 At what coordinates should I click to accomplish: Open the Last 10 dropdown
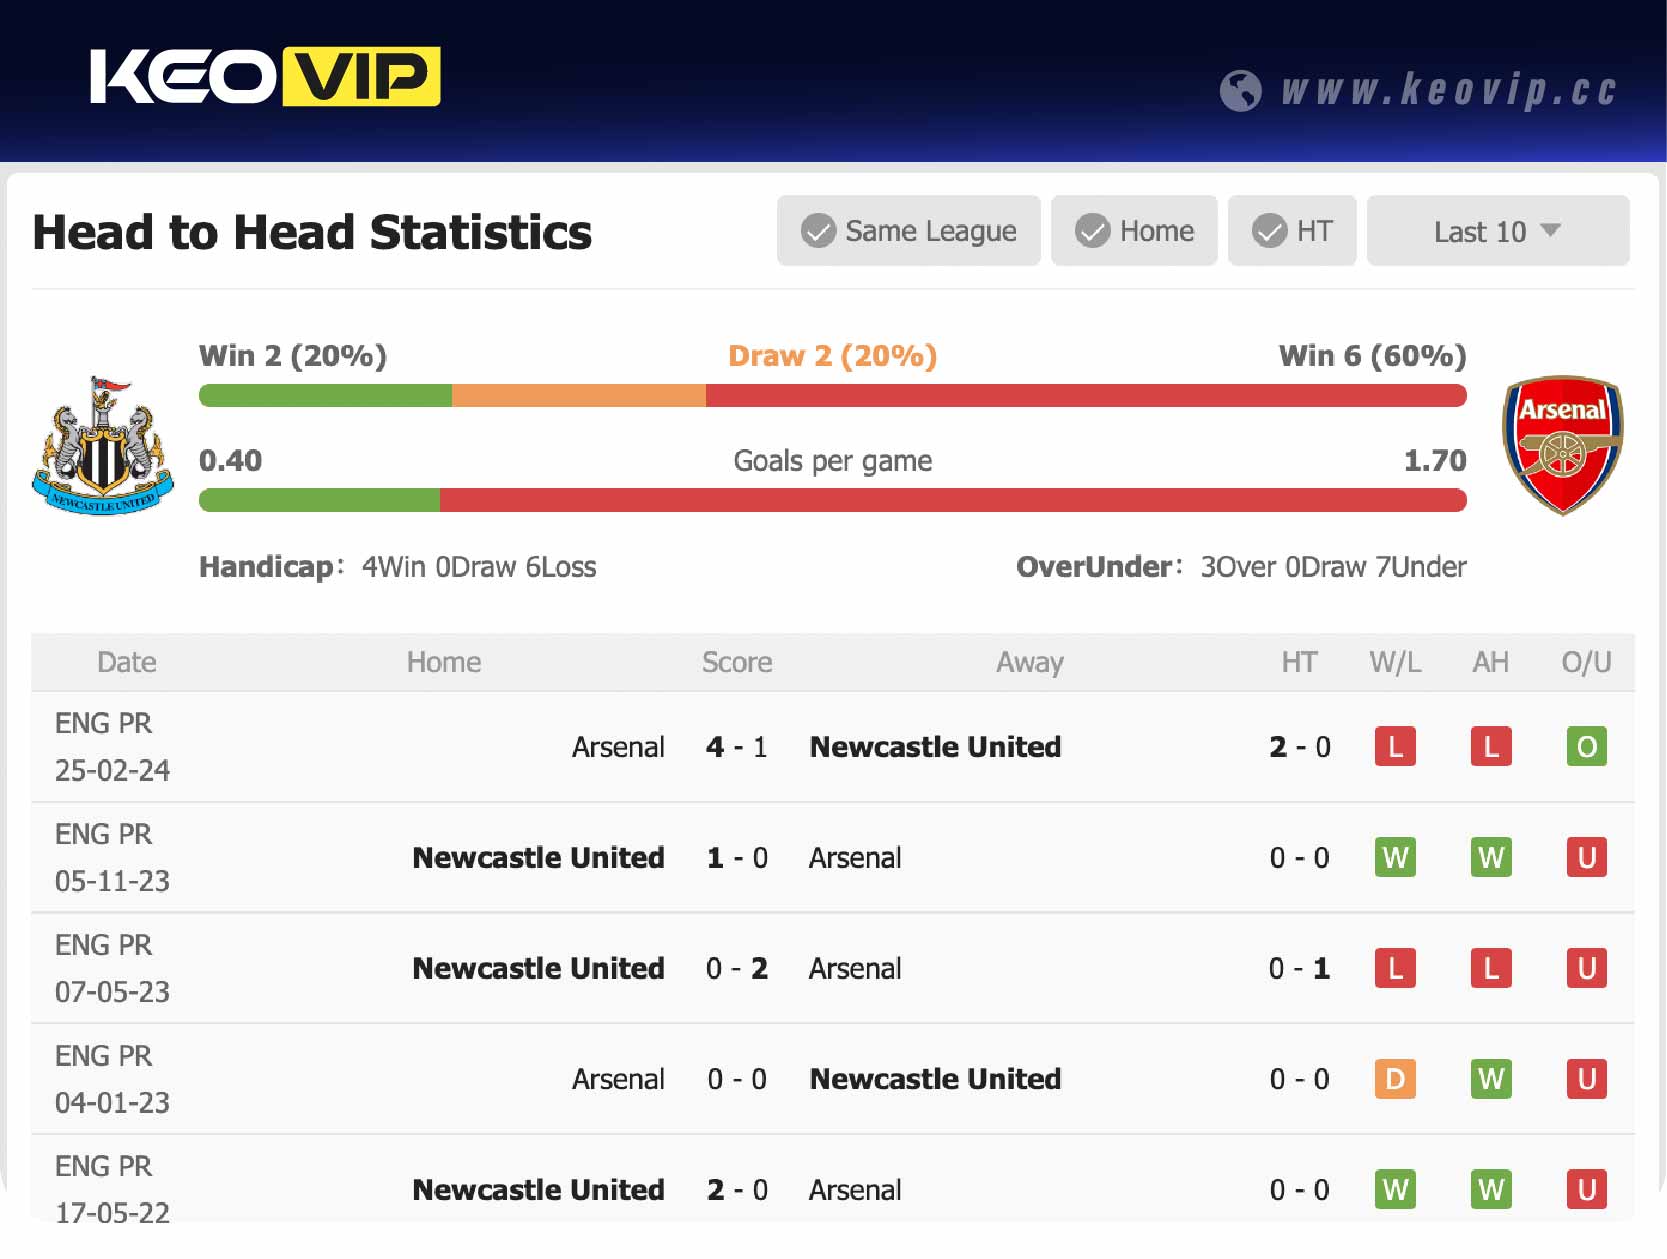1497,231
